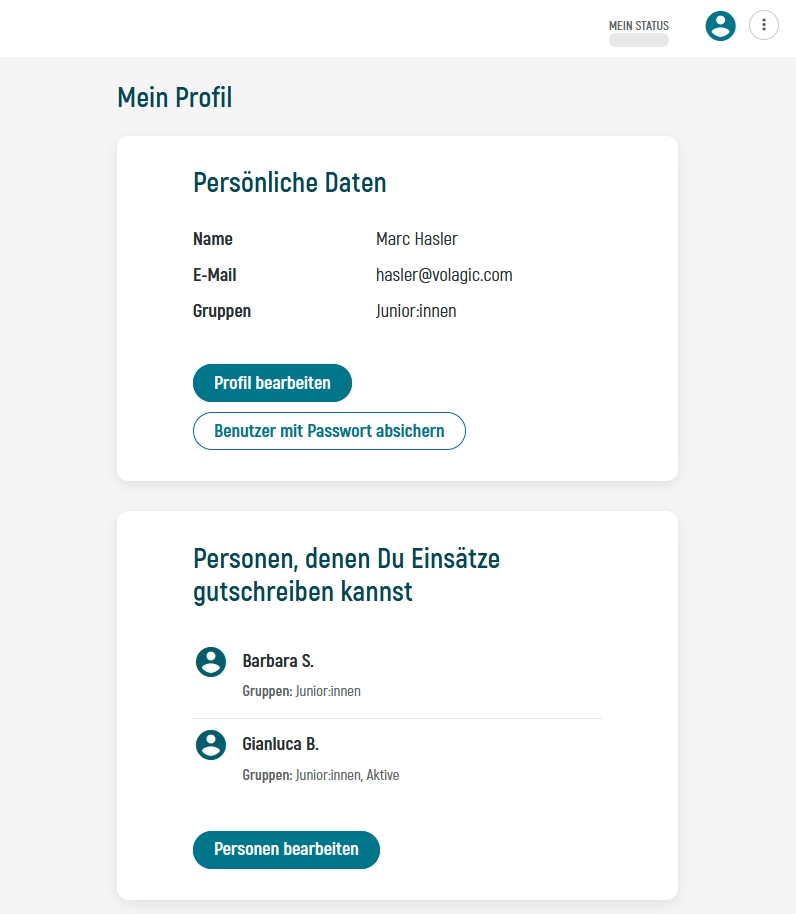Select the Gianluca B. person entry name
Screen dimensions: 796x914
pos(281,744)
